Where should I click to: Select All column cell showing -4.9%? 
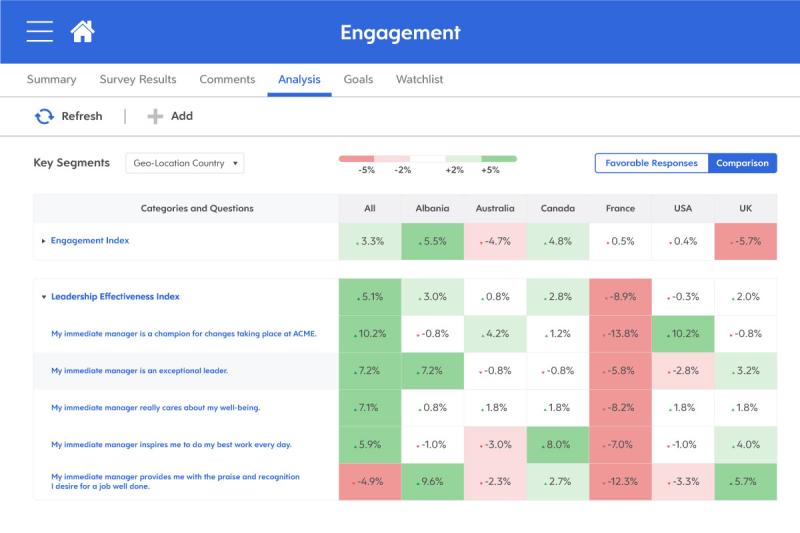tap(370, 481)
